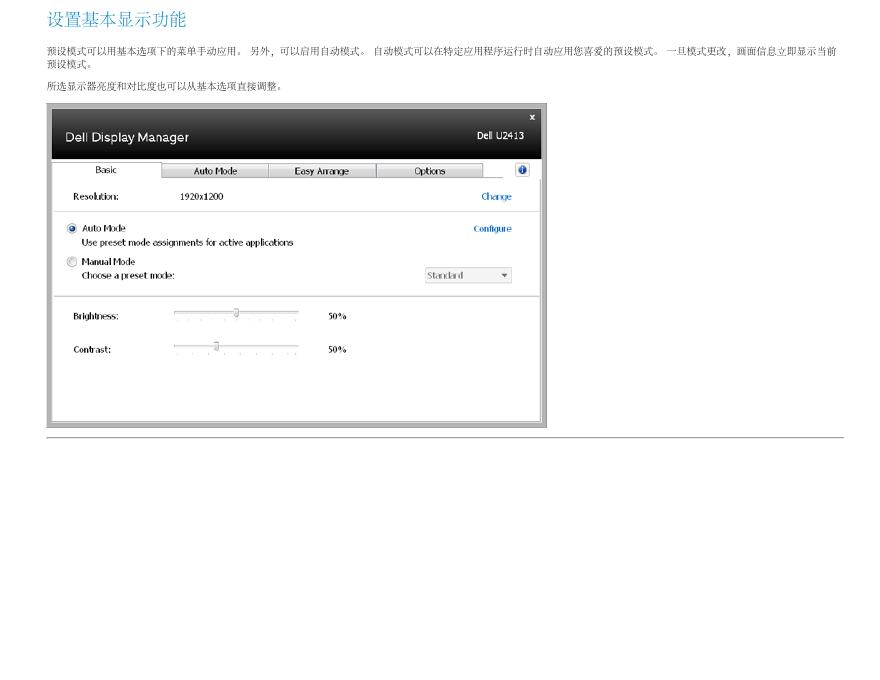Select the Auto Mode radio button
Image resolution: width=880 pixels, height=680 pixels.
click(72, 229)
